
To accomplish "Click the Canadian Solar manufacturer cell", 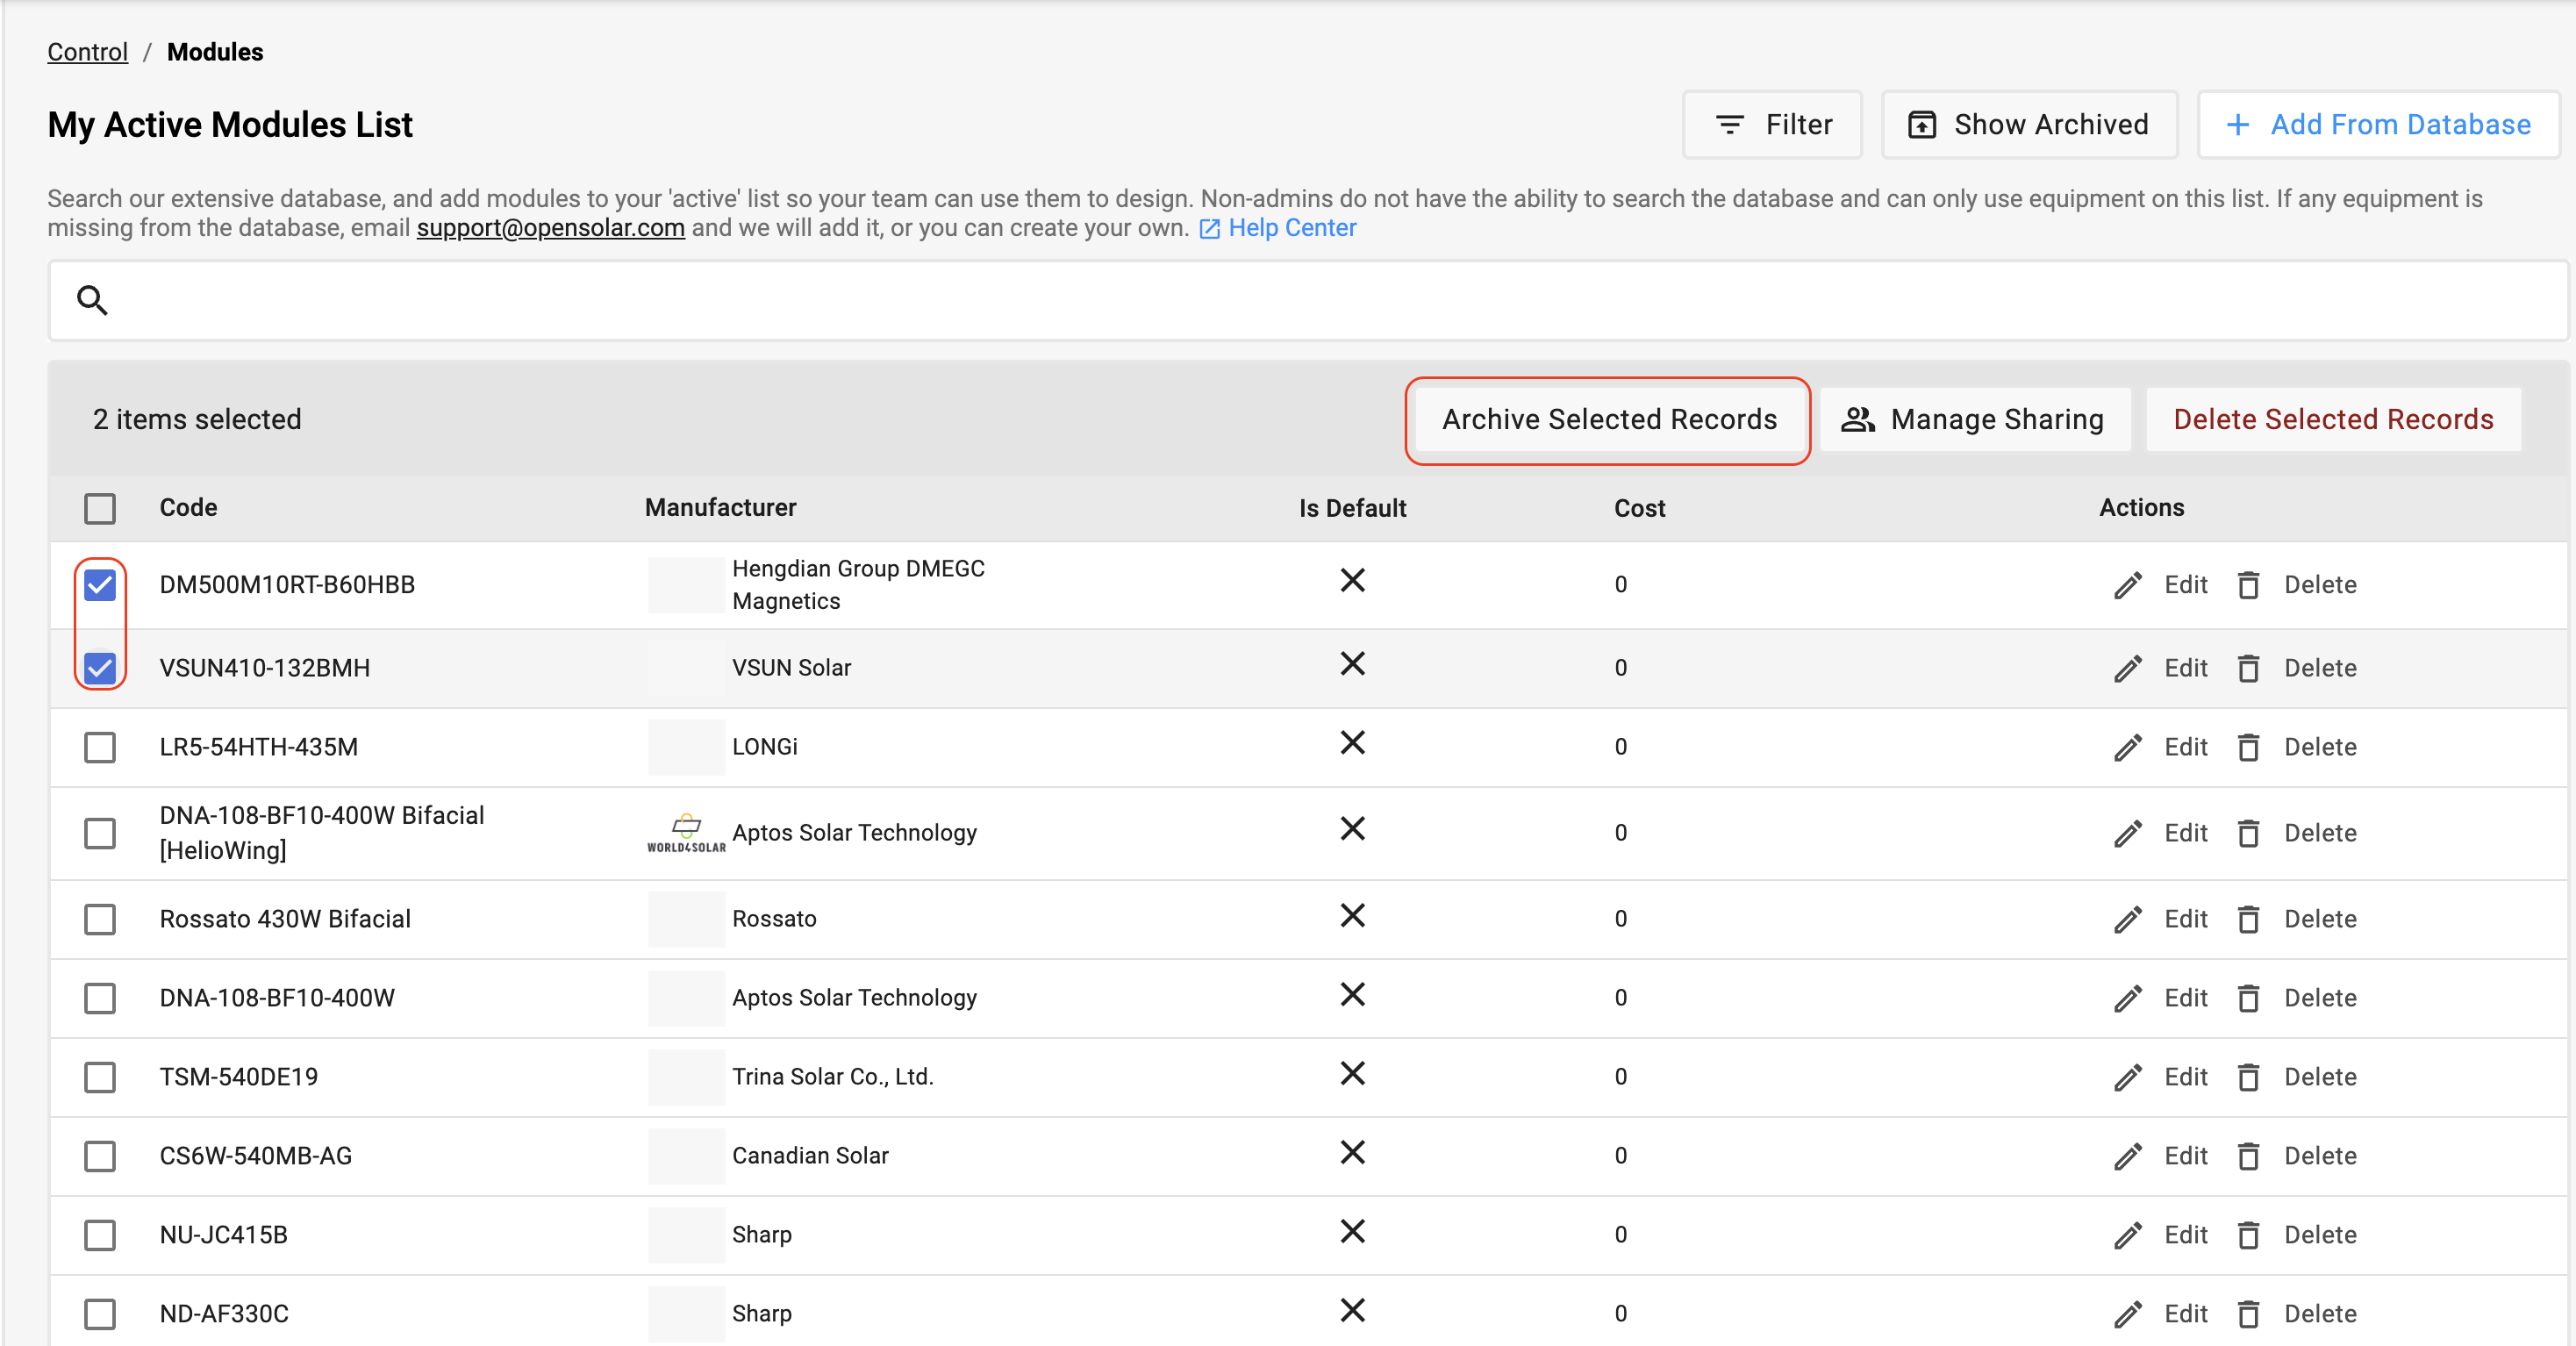I will (x=810, y=1156).
